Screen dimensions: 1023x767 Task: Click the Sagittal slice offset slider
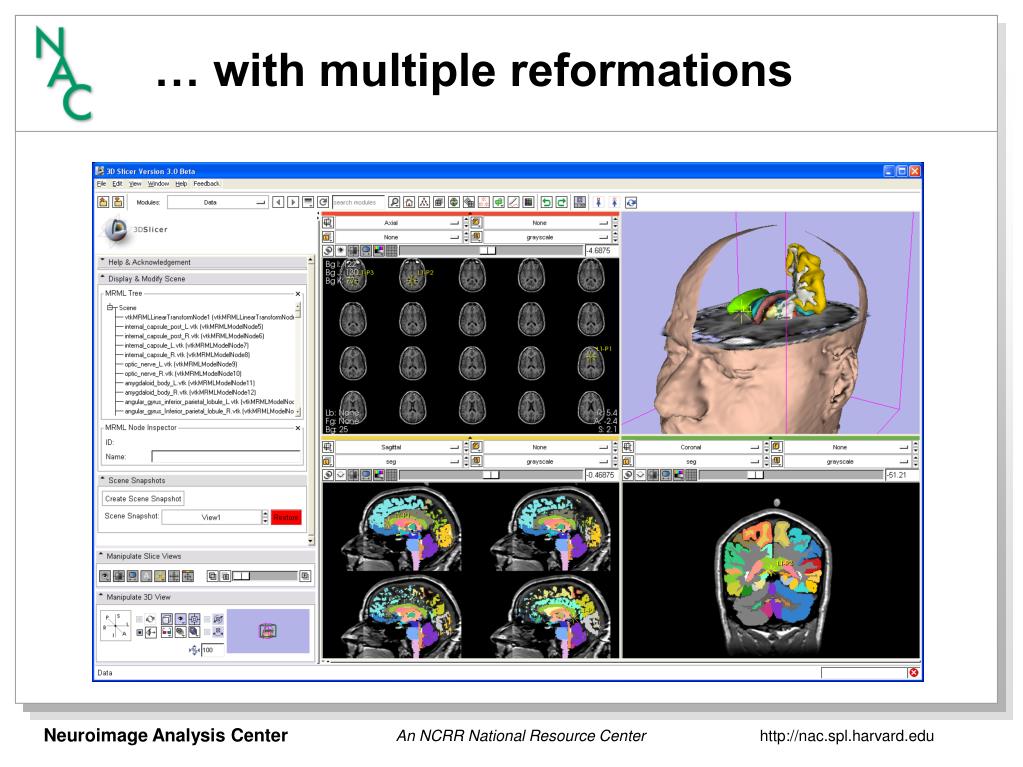point(491,475)
